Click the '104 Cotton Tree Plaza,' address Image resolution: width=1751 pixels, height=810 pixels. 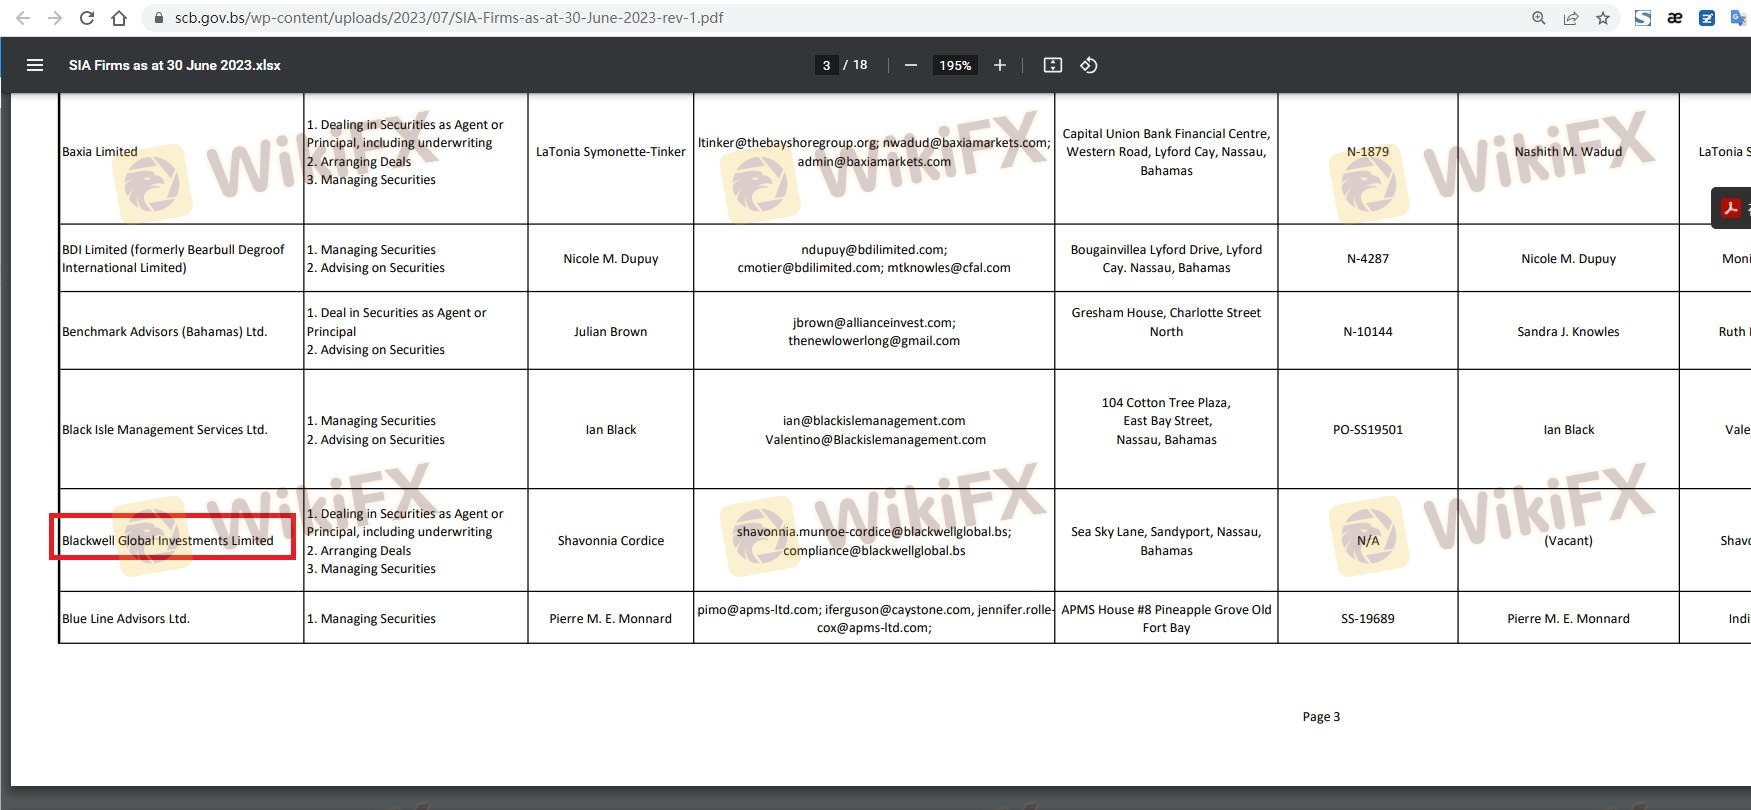coord(1166,403)
